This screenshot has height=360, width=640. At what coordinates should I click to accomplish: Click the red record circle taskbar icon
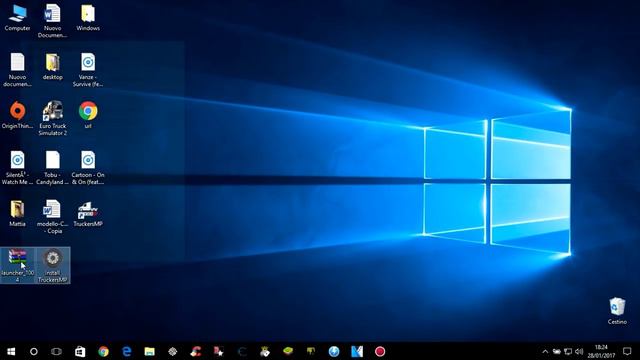coord(380,351)
